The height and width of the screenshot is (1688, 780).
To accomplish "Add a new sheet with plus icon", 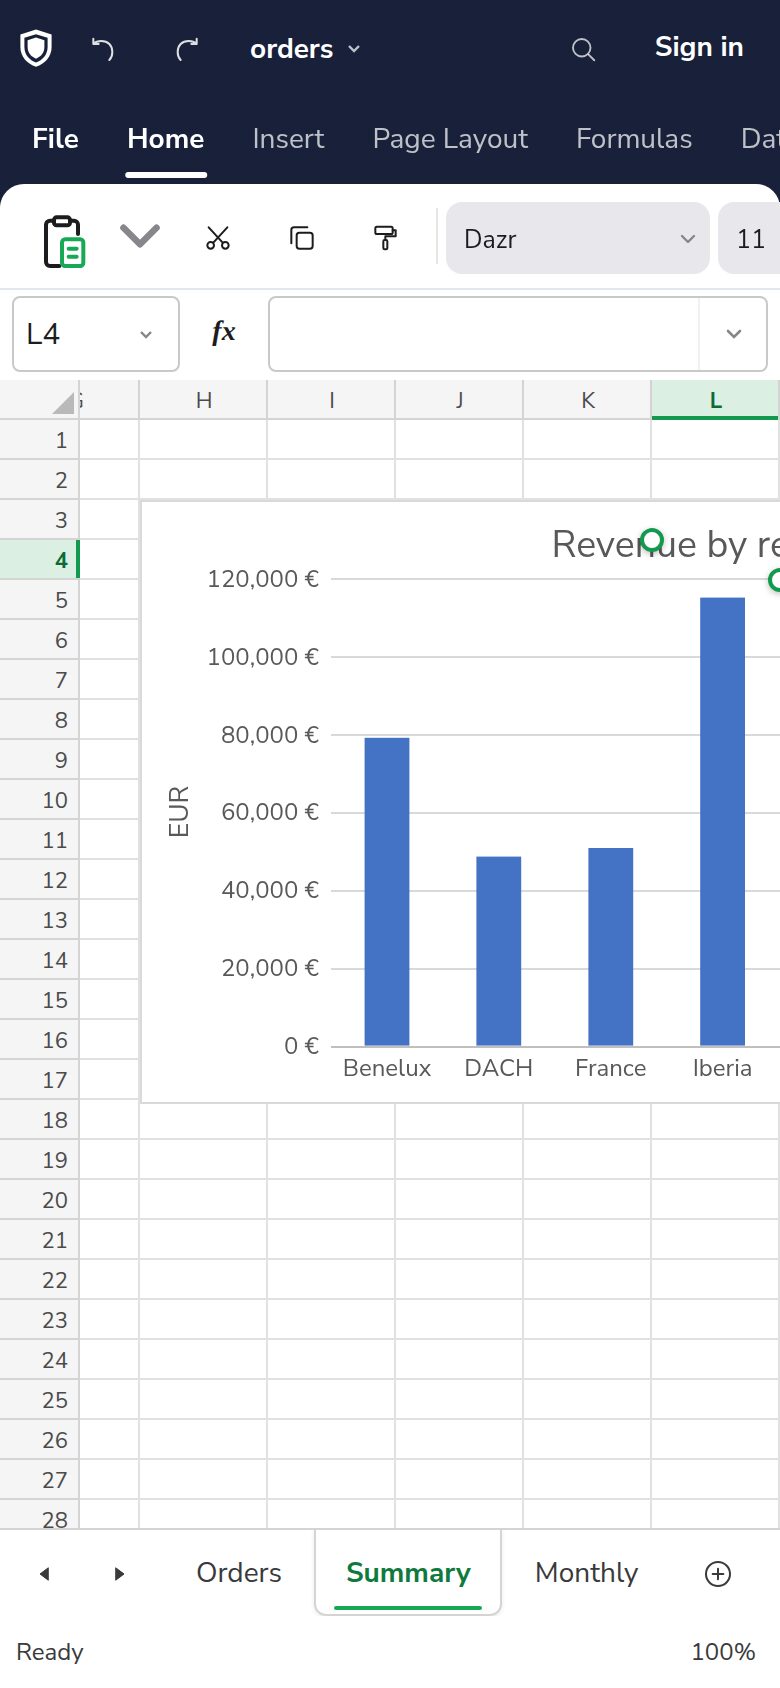I will 718,1574.
